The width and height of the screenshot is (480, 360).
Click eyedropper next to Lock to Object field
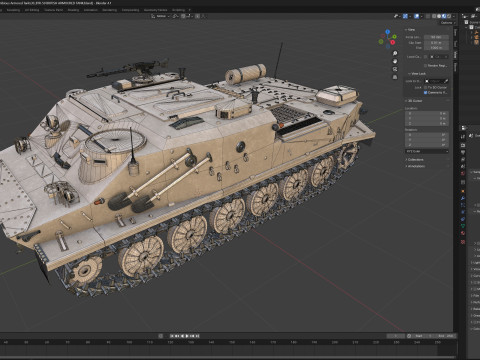[x=446, y=81]
